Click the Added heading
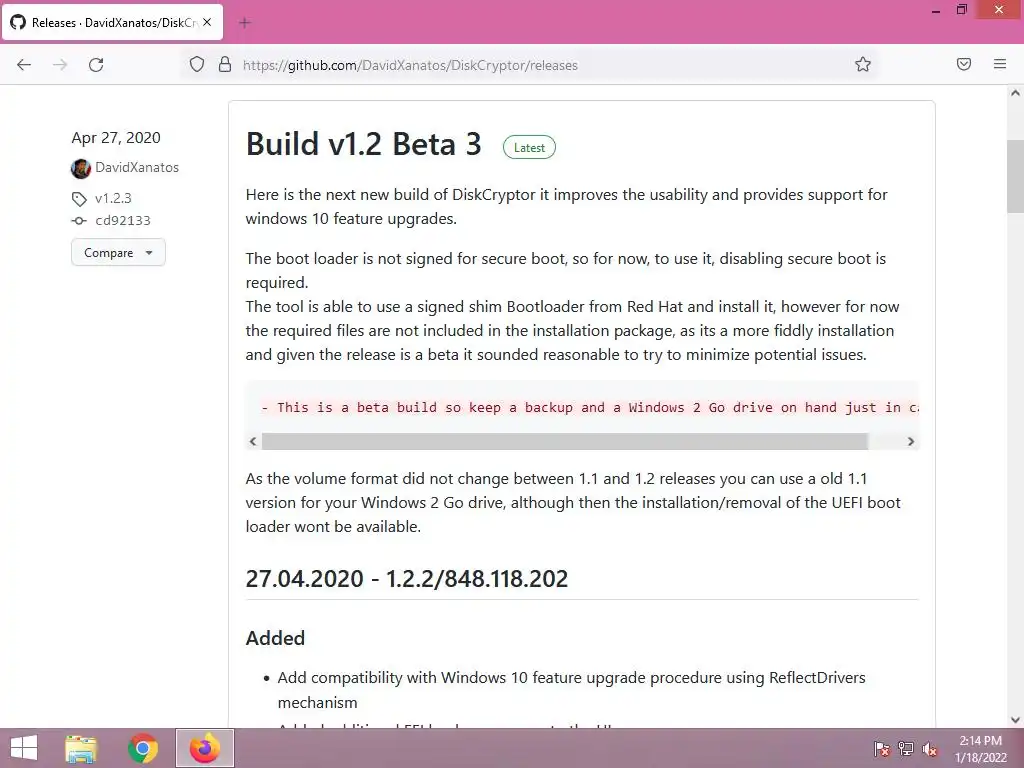 tap(275, 638)
